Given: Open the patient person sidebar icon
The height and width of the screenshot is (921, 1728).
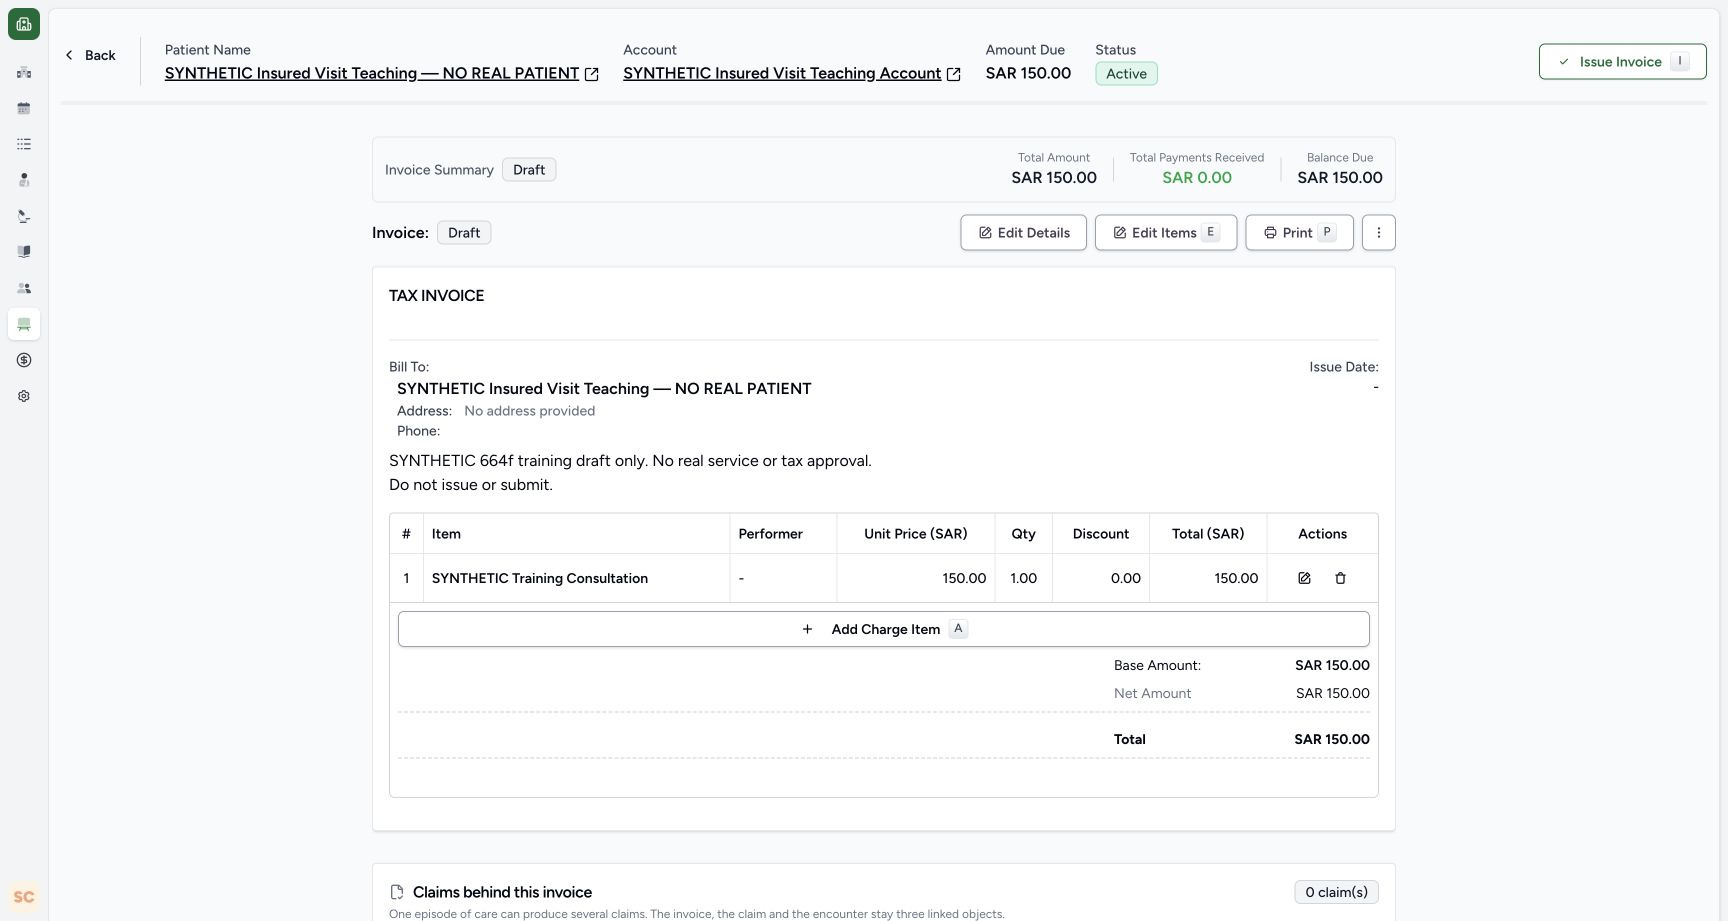Looking at the screenshot, I should [24, 180].
